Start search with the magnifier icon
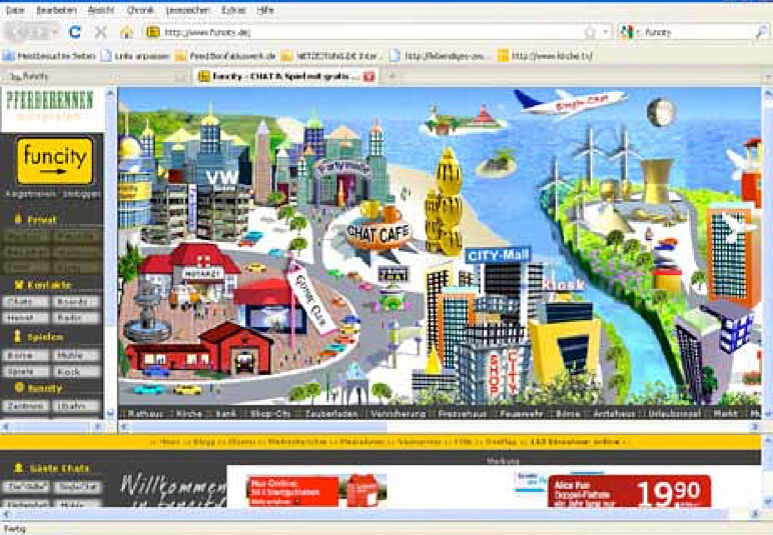 pyautogui.click(x=761, y=32)
